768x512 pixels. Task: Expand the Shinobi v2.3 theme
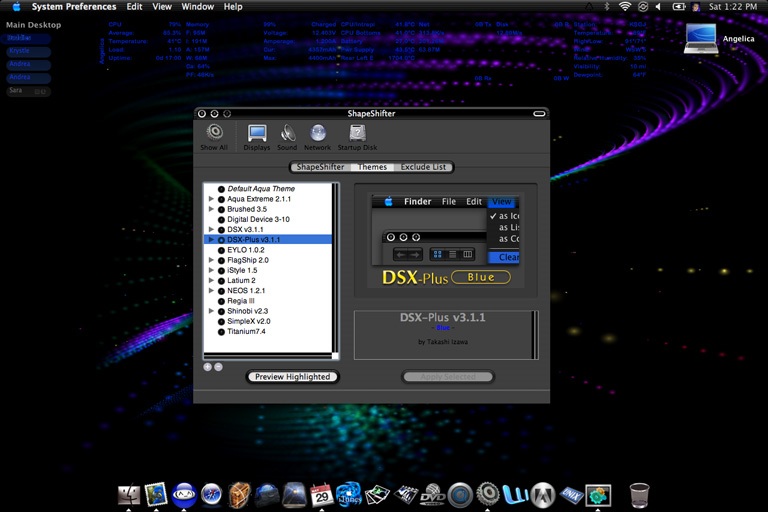coord(211,311)
